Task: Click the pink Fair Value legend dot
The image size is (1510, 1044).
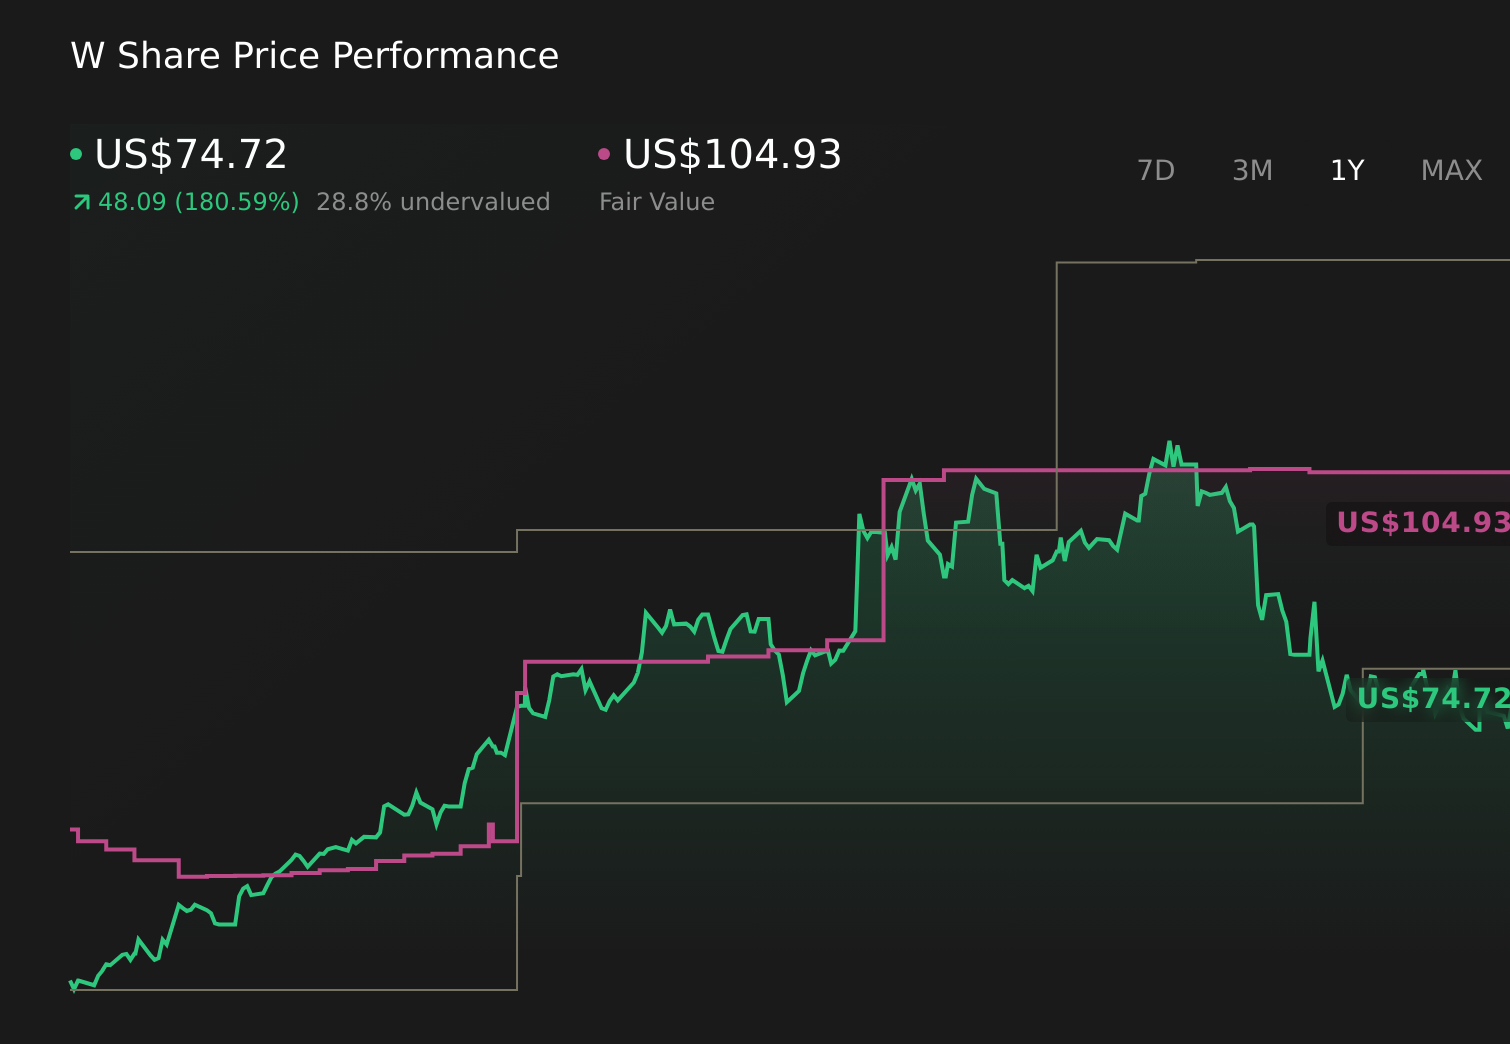Action: point(604,153)
